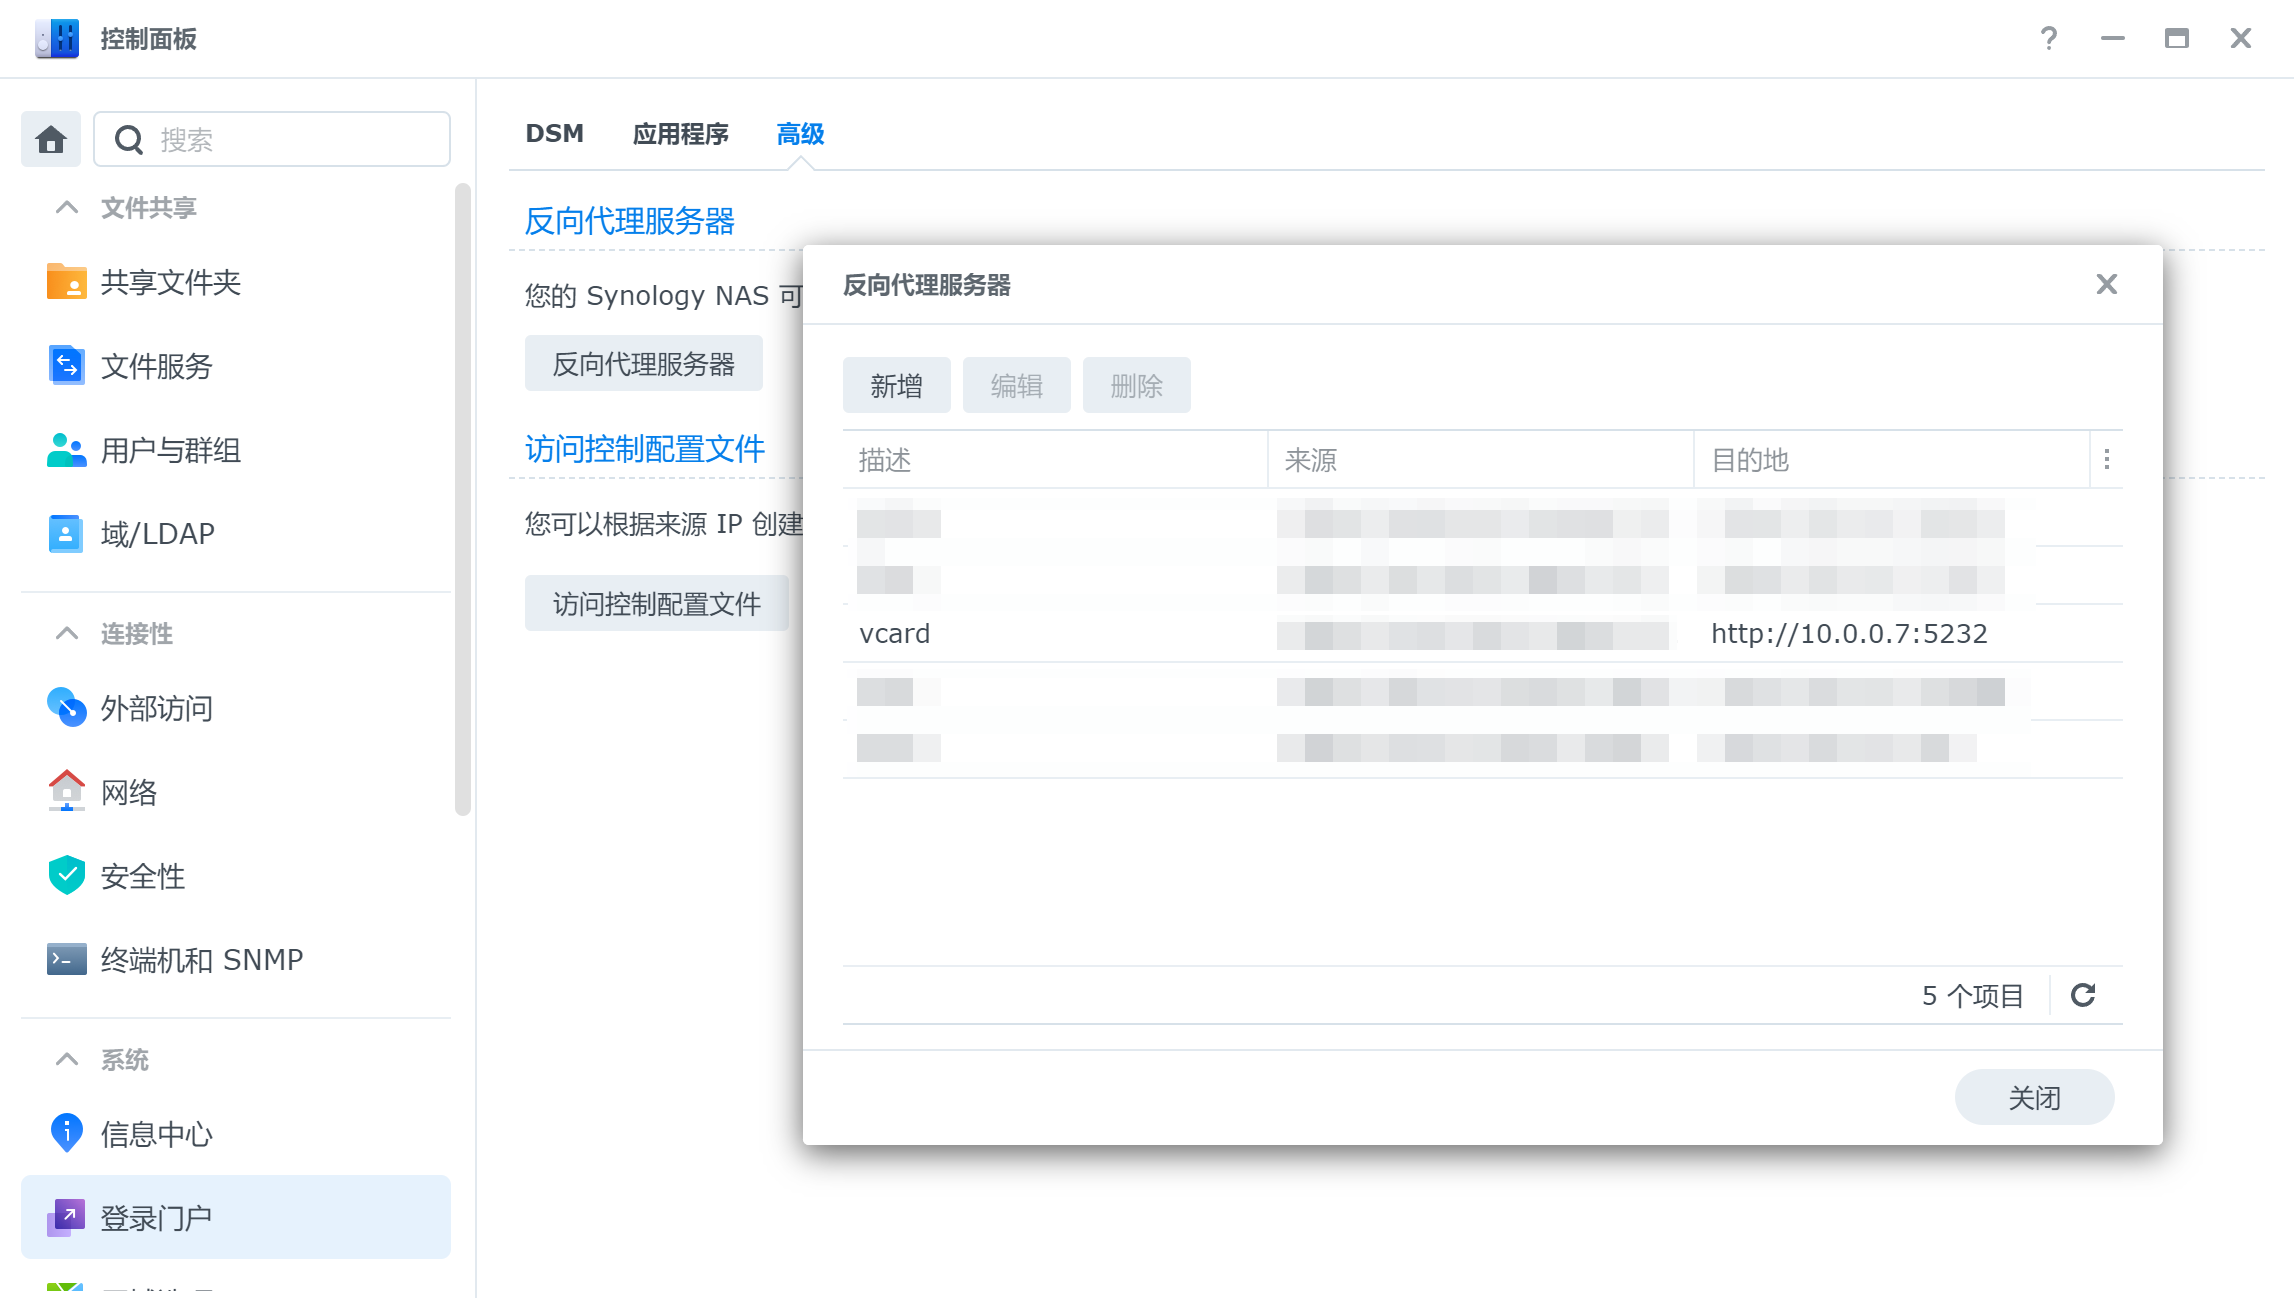Image resolution: width=2294 pixels, height=1298 pixels.
Task: Collapse the System (系统) section
Action: (67, 1059)
